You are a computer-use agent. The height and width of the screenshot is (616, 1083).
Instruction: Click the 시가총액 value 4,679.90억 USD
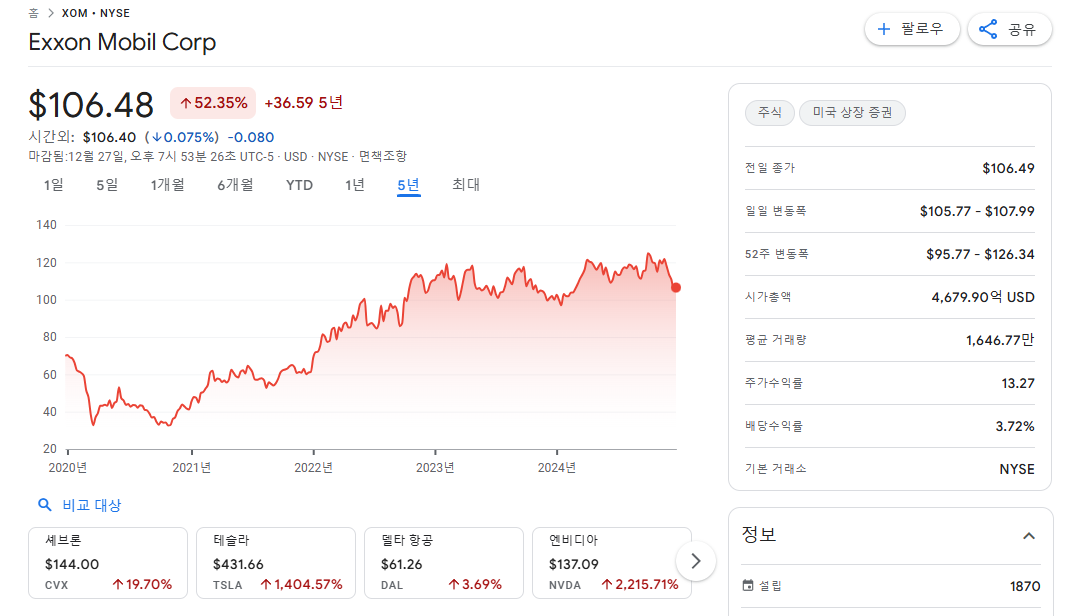click(x=983, y=297)
